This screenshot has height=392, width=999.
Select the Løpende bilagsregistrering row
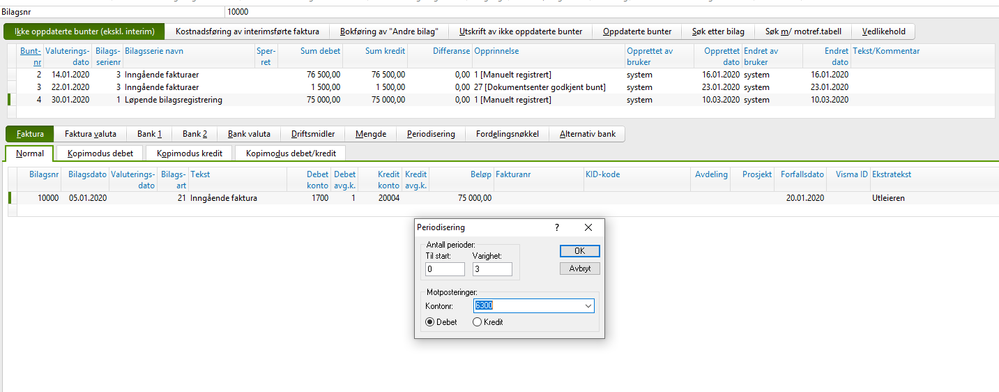[x=501, y=100]
